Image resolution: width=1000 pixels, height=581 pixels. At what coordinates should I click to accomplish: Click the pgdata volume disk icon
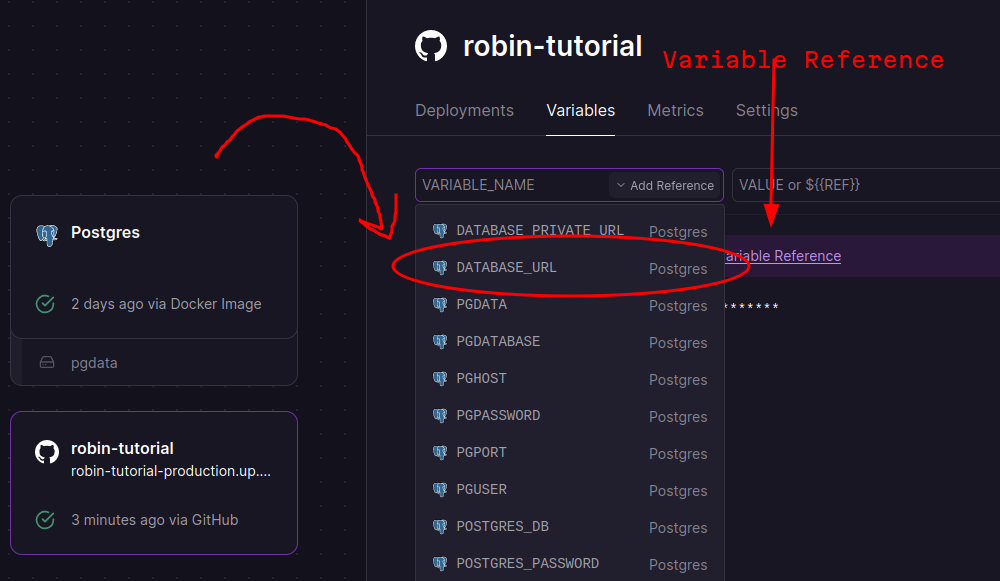46,363
